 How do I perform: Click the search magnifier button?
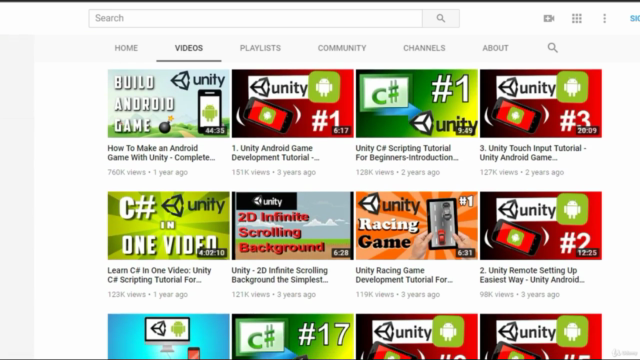click(441, 18)
